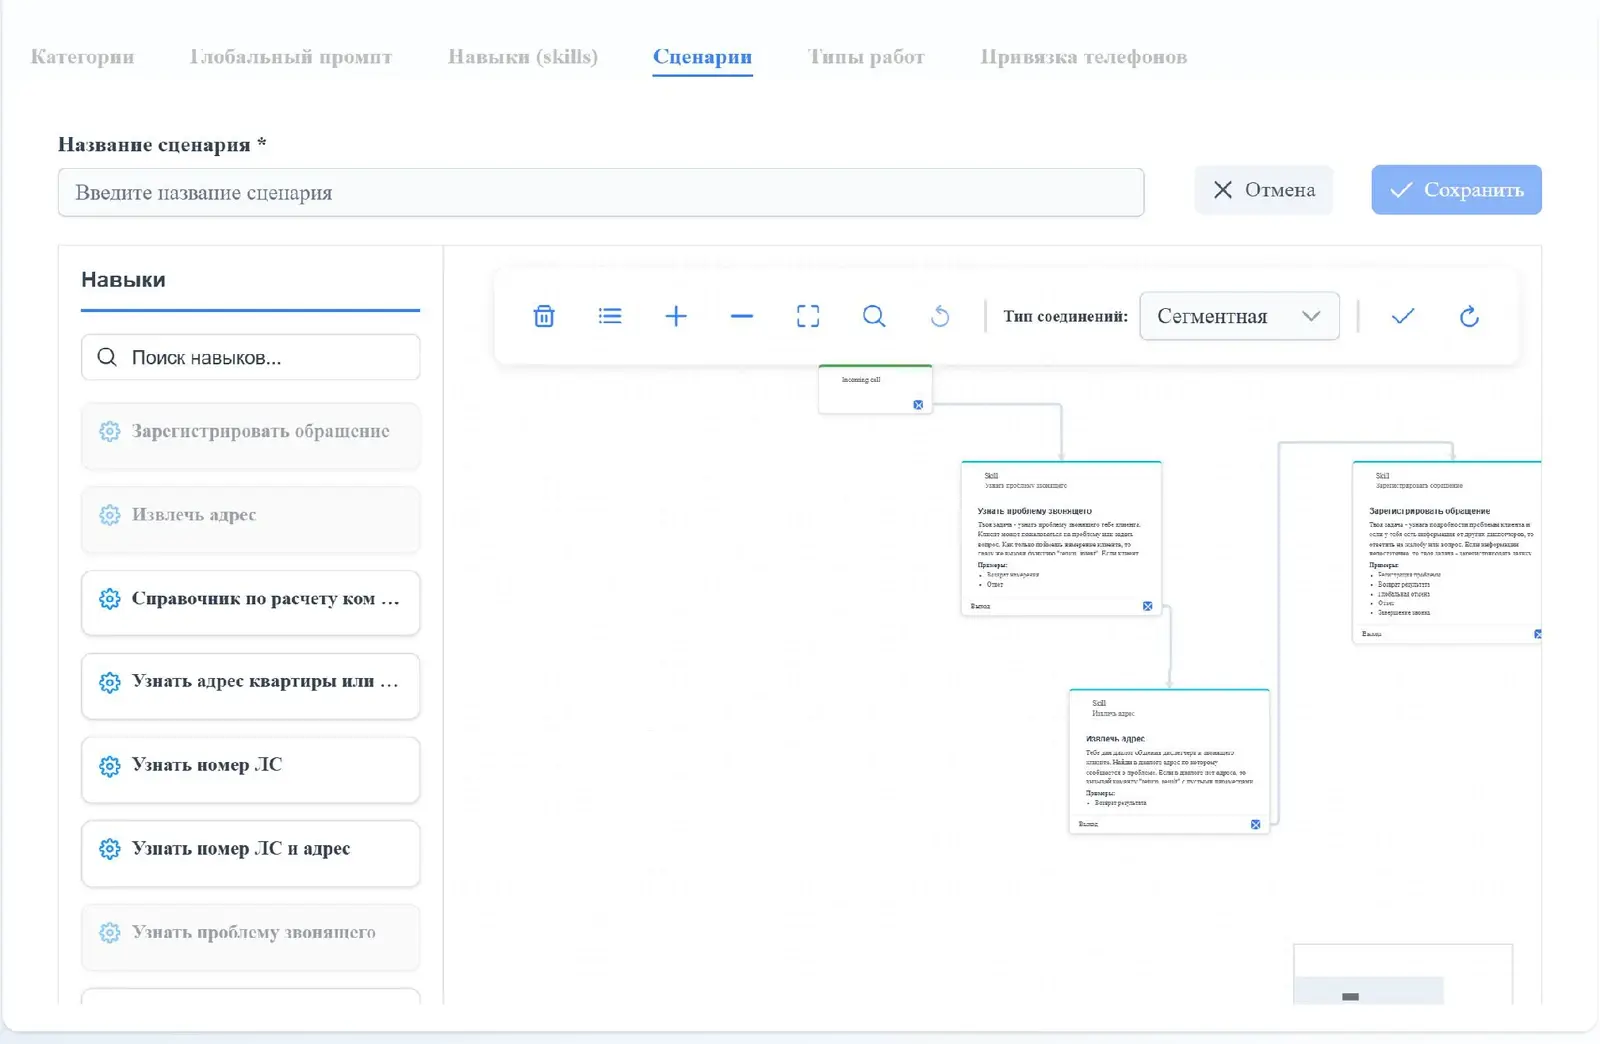This screenshot has height=1044, width=1600.
Task: Click gear icon of Узнать адрес квартиры skill
Action: 110,682
